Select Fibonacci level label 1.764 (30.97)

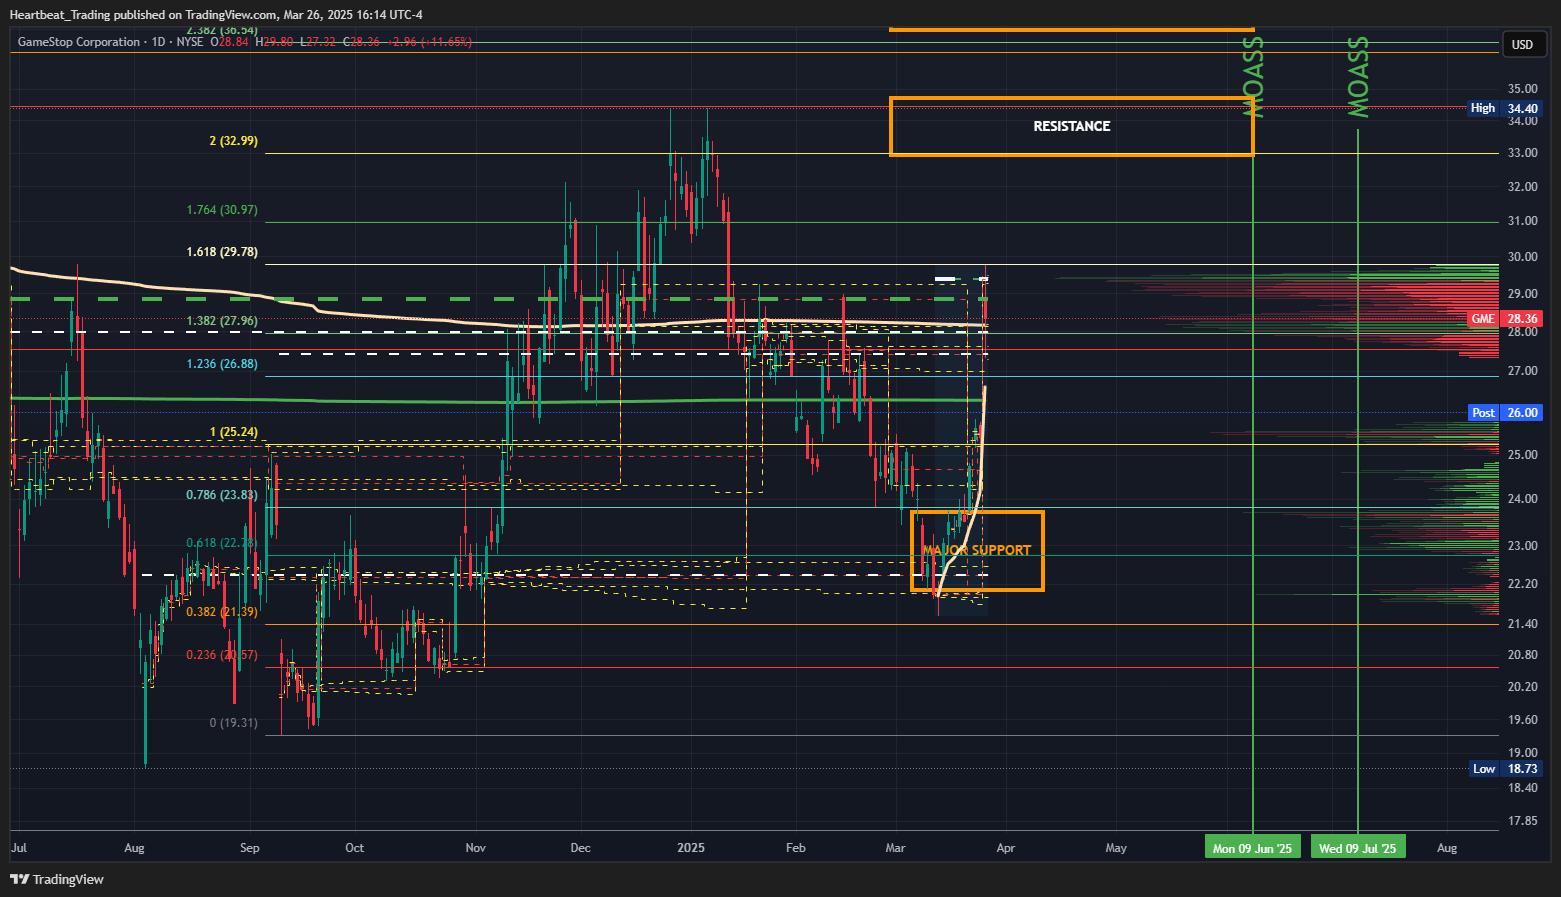point(222,210)
